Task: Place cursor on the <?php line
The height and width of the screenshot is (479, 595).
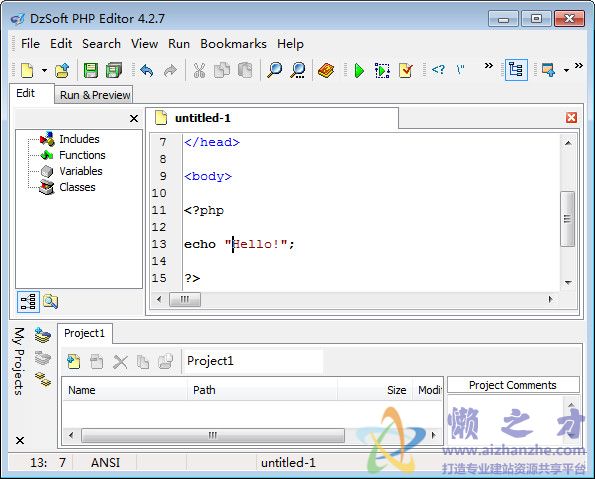Action: 204,210
